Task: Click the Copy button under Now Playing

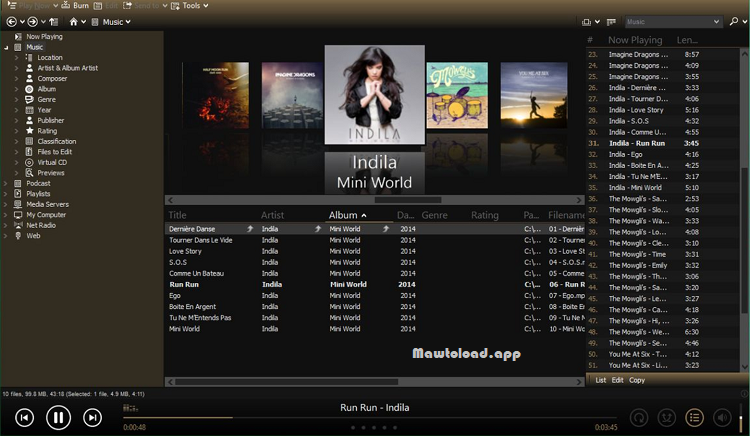Action: (637, 380)
